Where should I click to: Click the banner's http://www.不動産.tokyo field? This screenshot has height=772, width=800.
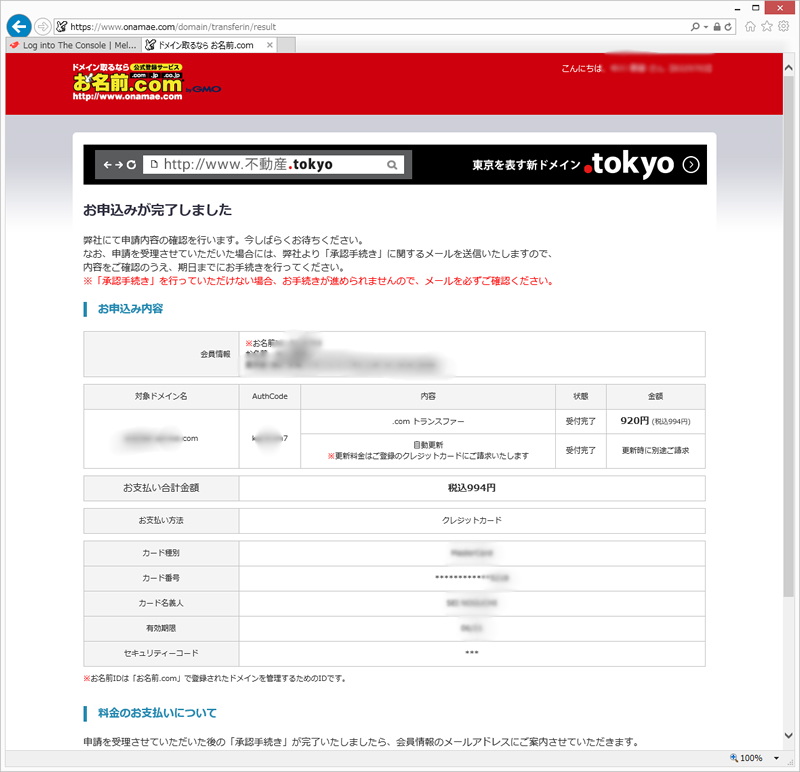(273, 164)
